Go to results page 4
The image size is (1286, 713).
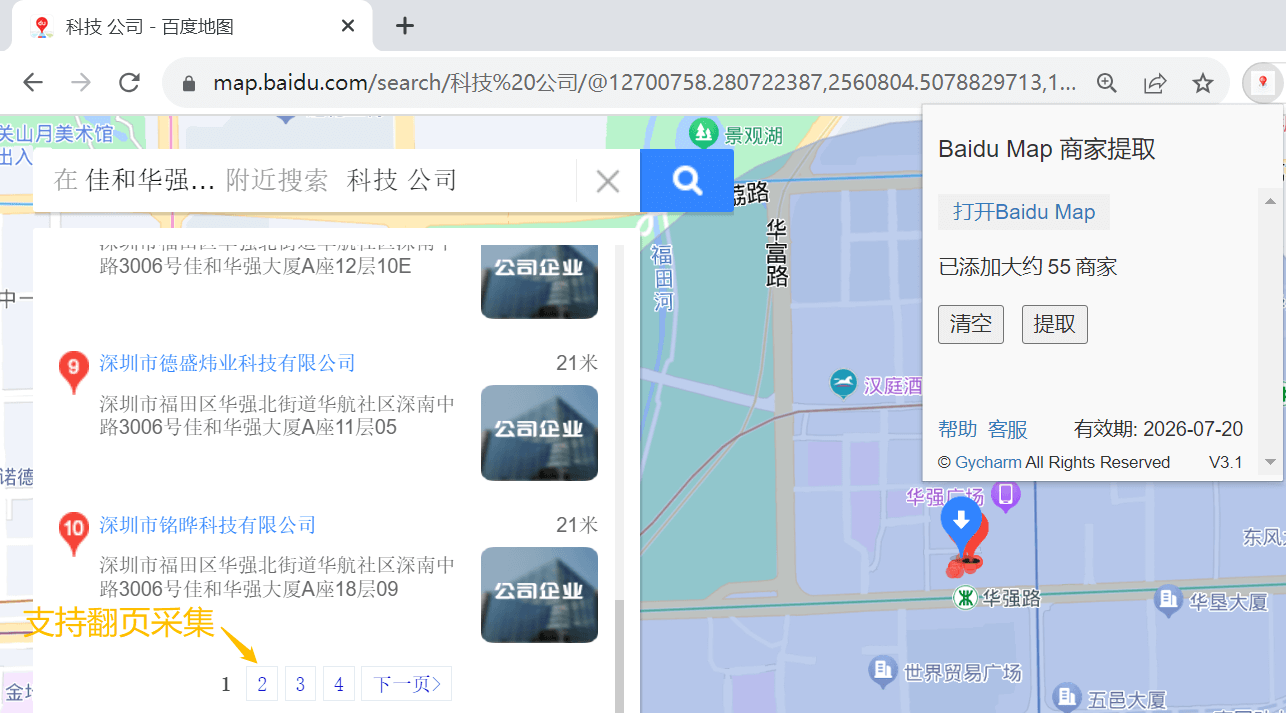[339, 684]
